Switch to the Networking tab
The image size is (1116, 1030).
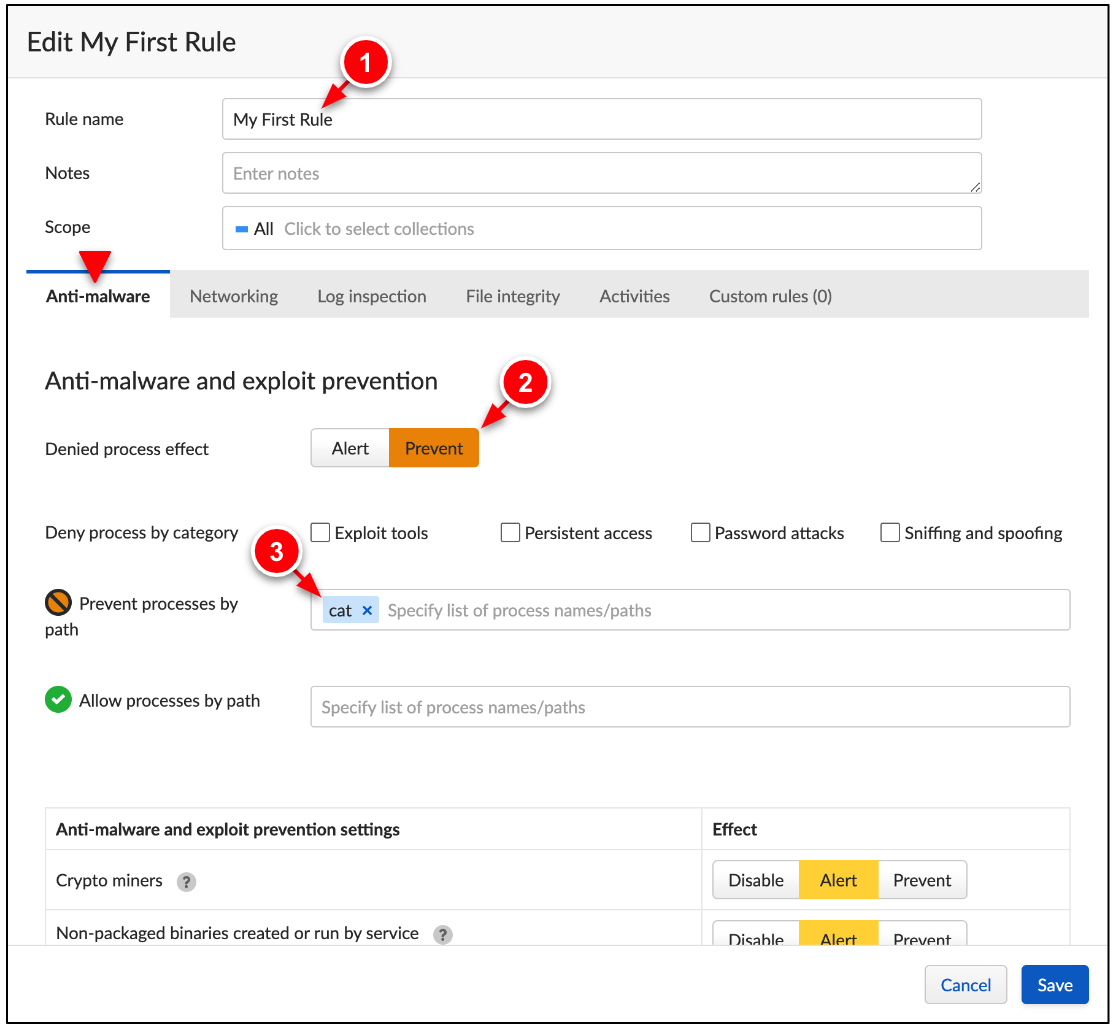pos(233,296)
